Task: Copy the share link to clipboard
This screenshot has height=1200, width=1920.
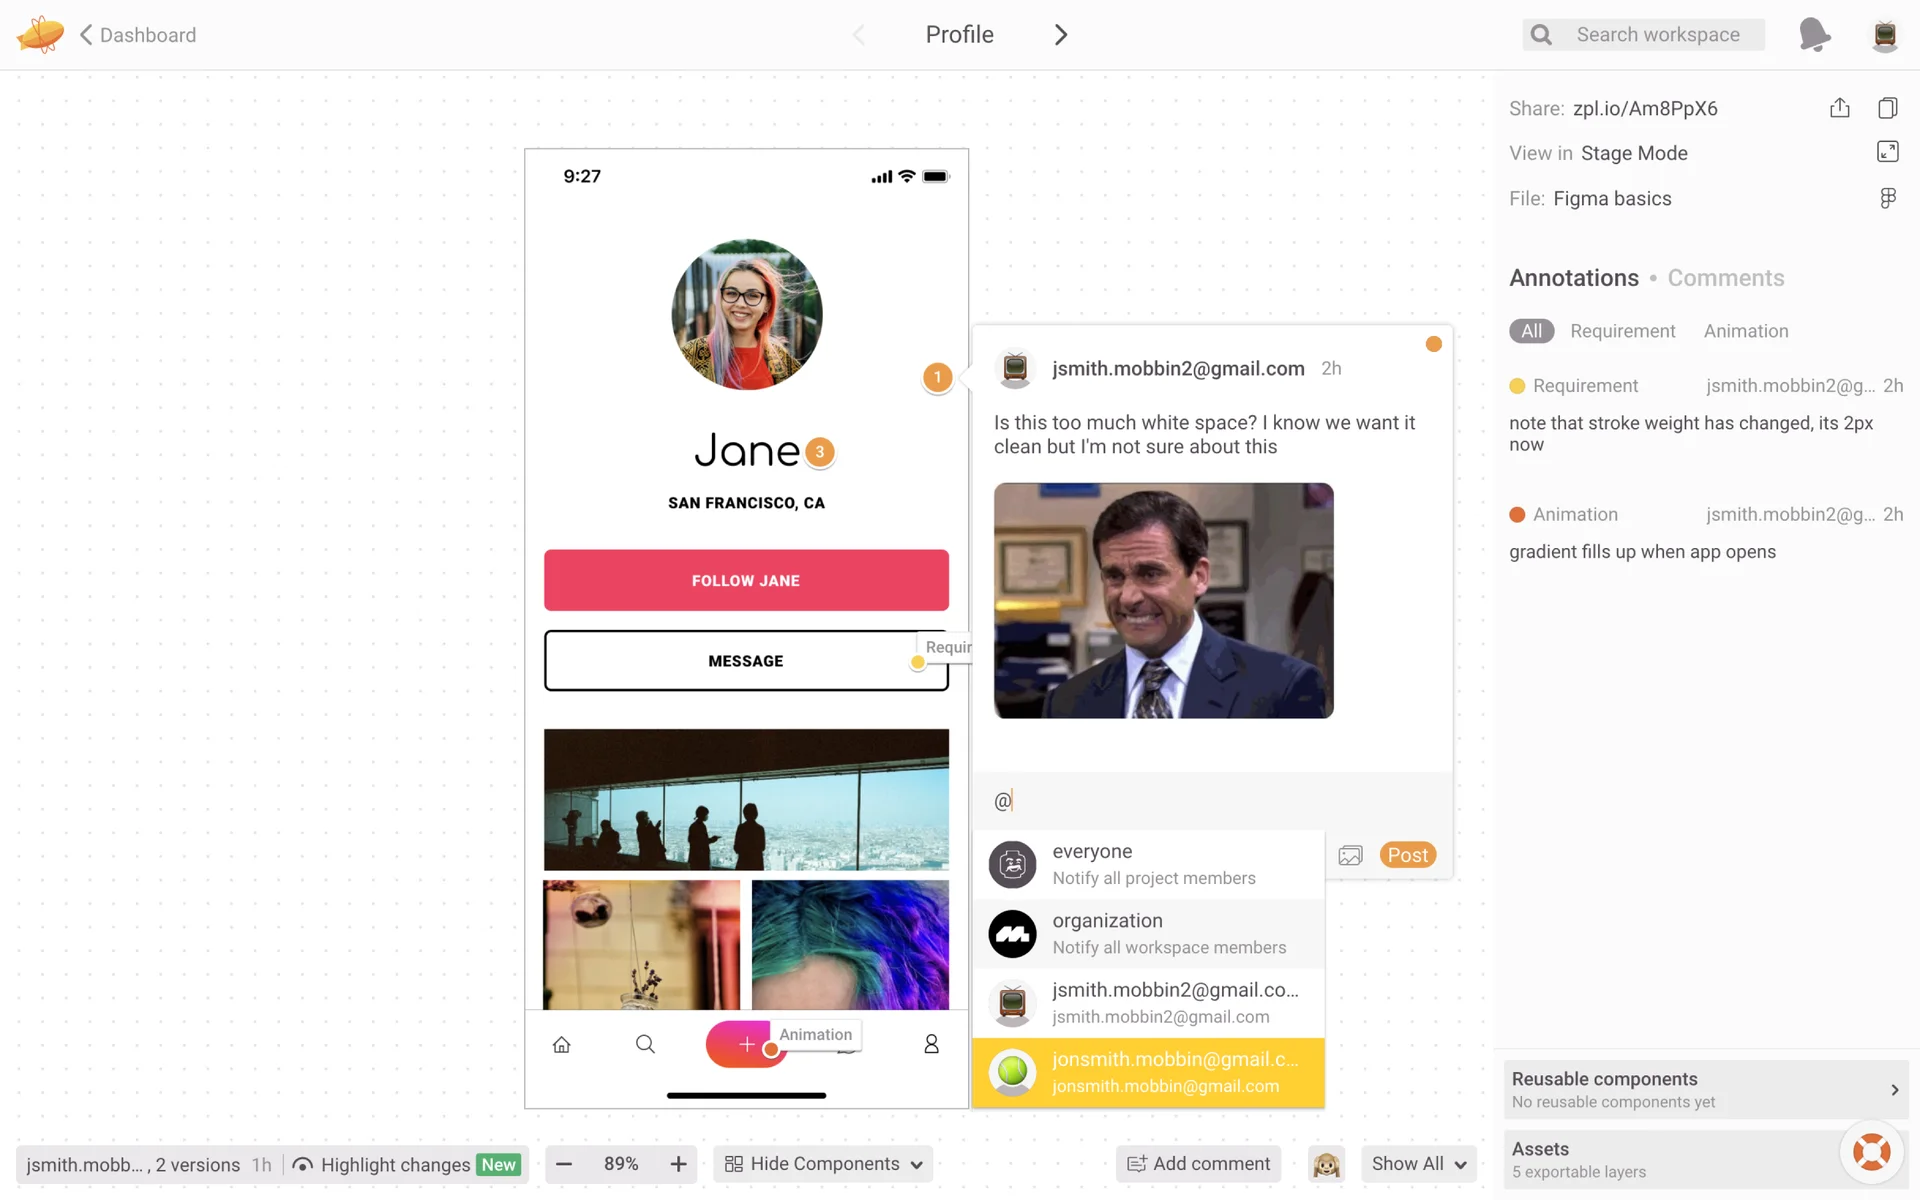Action: (1887, 108)
